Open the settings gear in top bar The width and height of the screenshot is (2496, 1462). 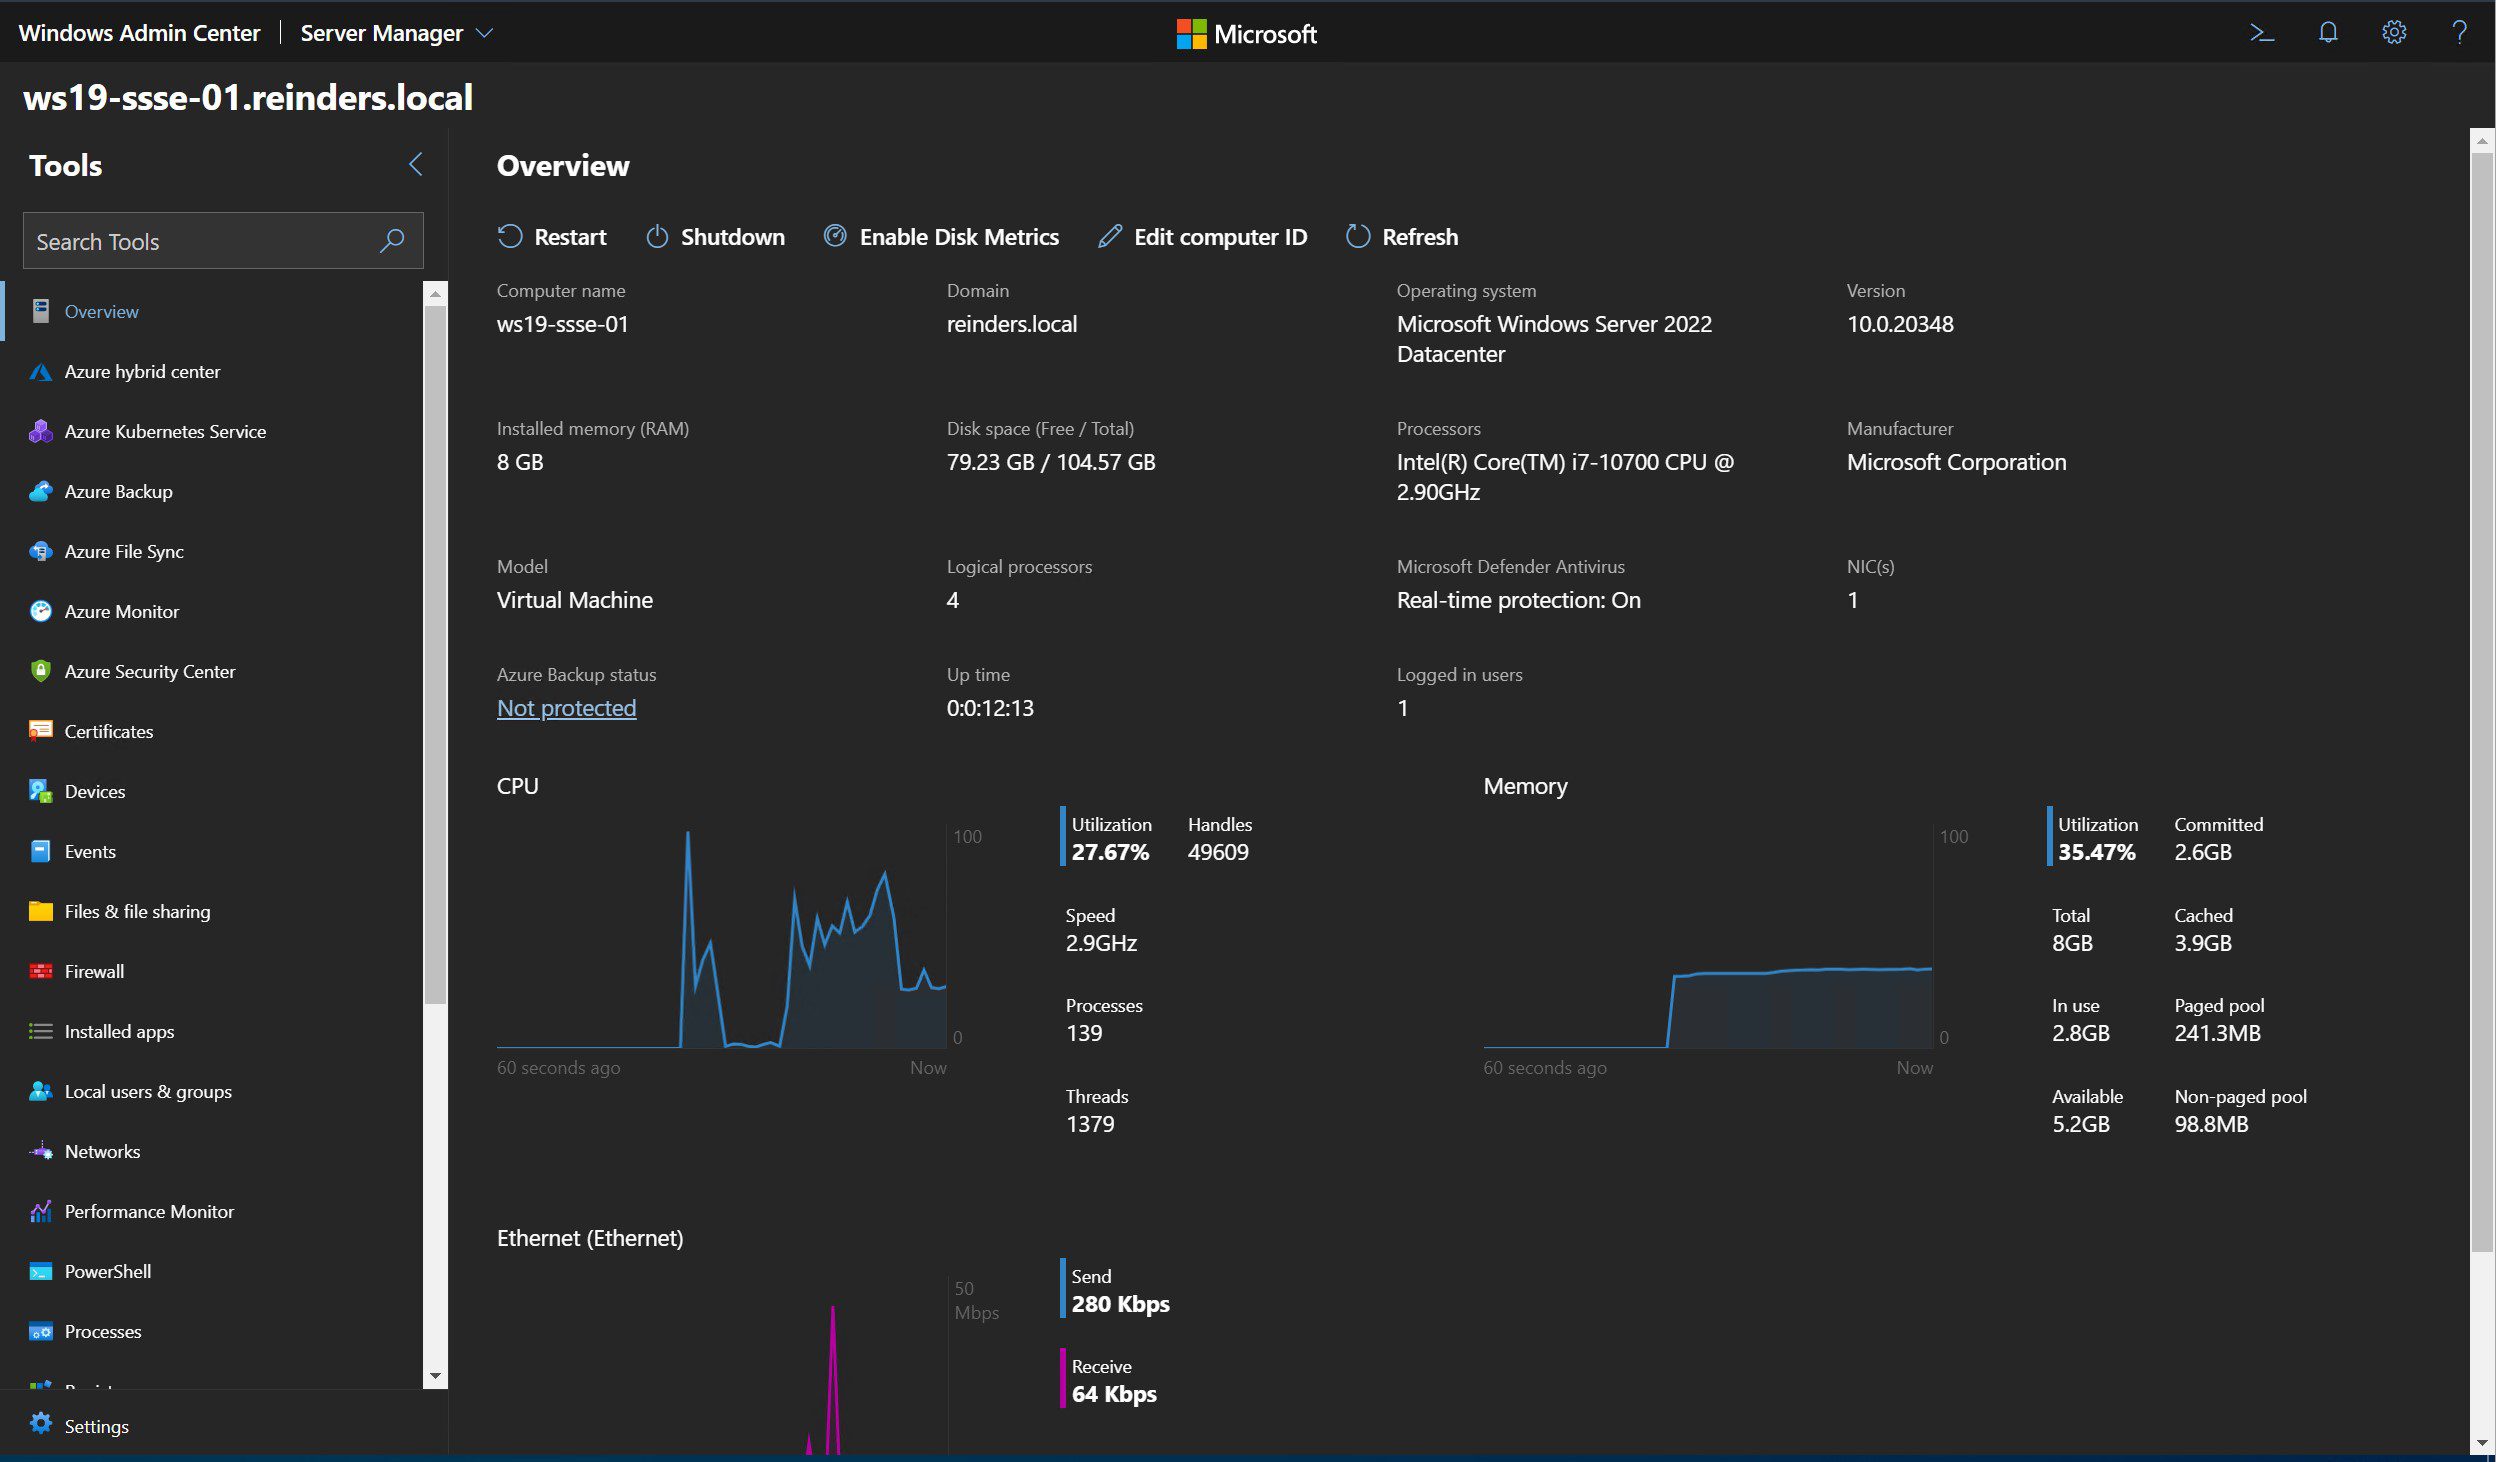point(2393,33)
